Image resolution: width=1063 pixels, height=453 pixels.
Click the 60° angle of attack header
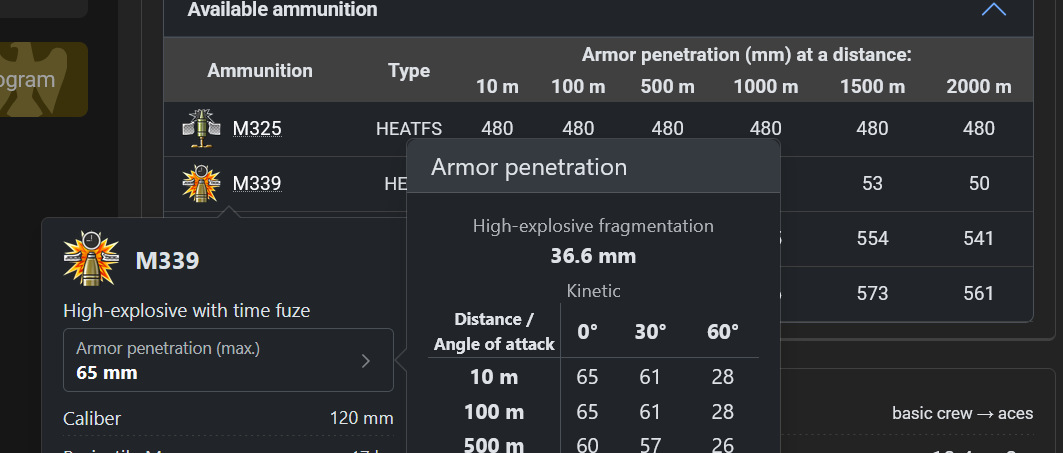click(x=723, y=331)
